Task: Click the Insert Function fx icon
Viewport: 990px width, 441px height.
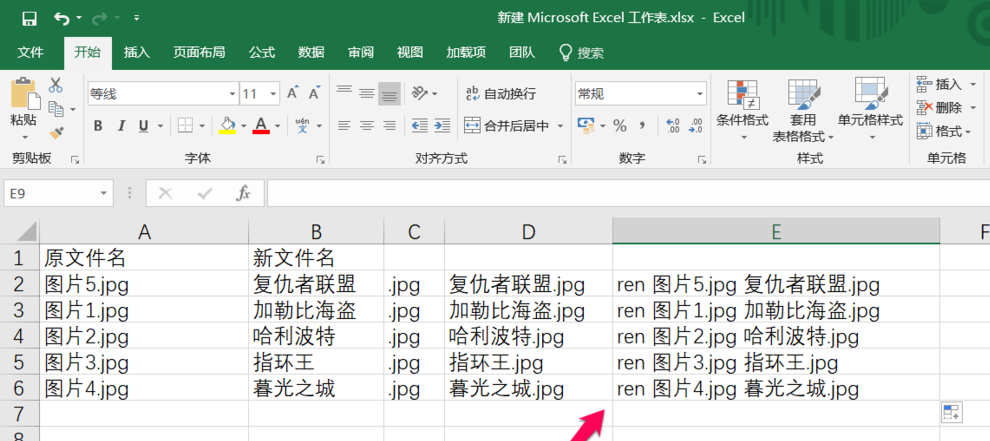Action: [242, 194]
